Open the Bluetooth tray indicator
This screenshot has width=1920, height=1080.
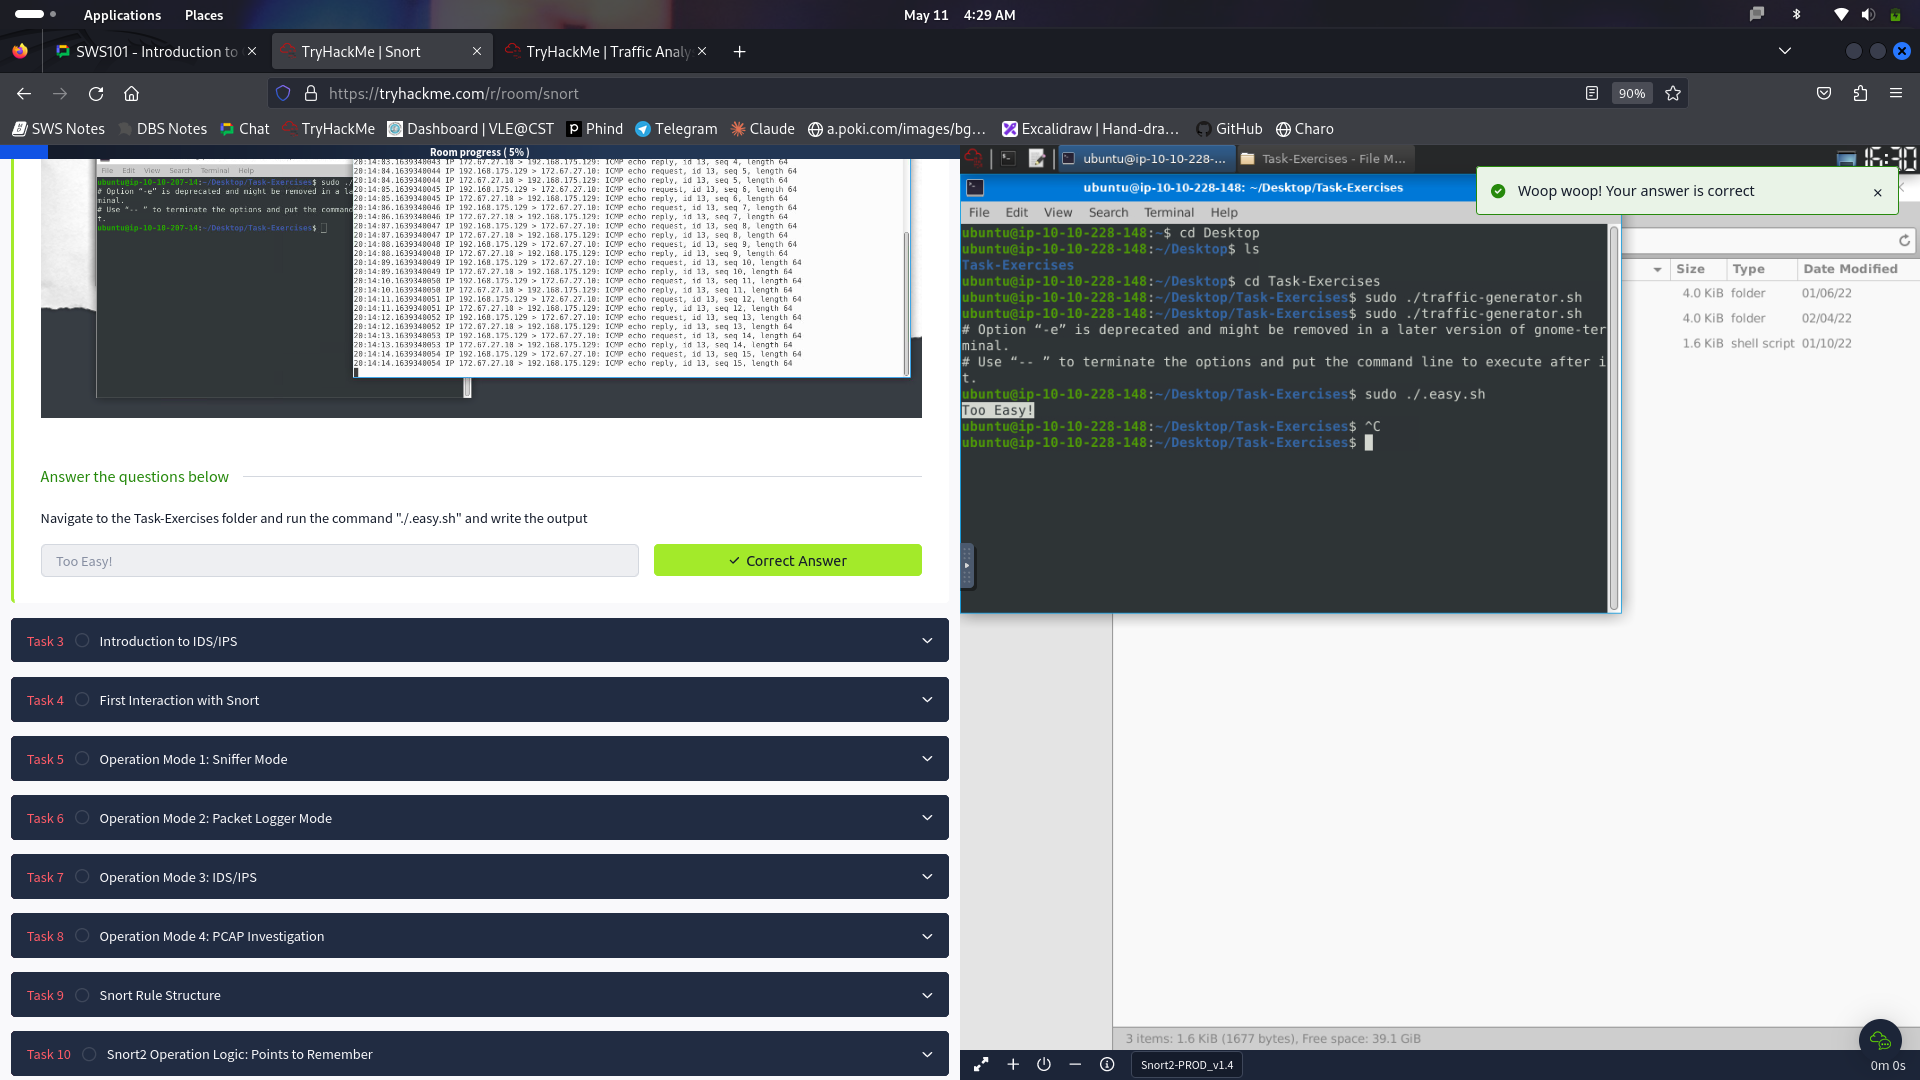coord(1796,15)
